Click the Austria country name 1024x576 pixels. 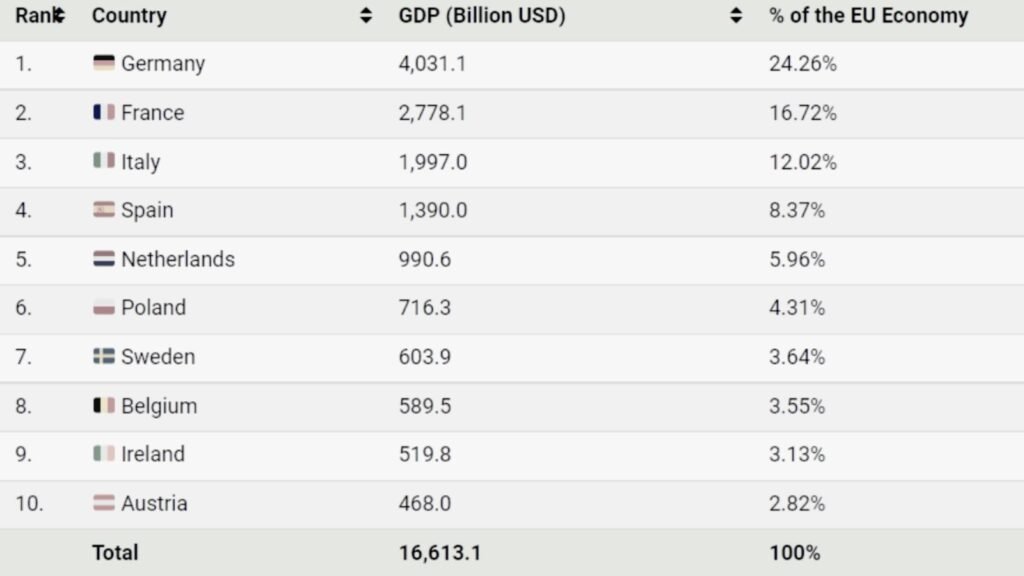click(154, 503)
